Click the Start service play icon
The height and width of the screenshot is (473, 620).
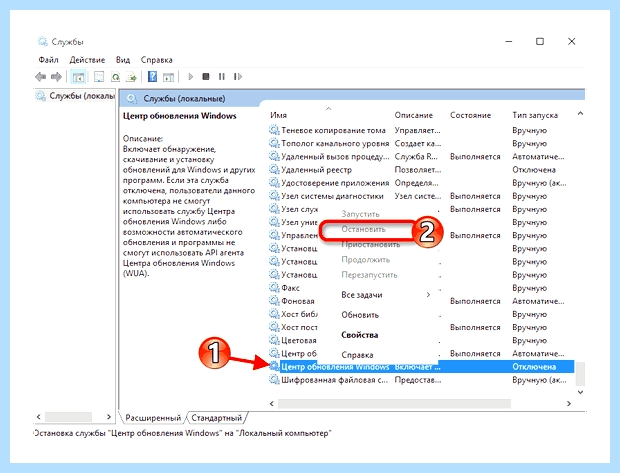tap(191, 77)
